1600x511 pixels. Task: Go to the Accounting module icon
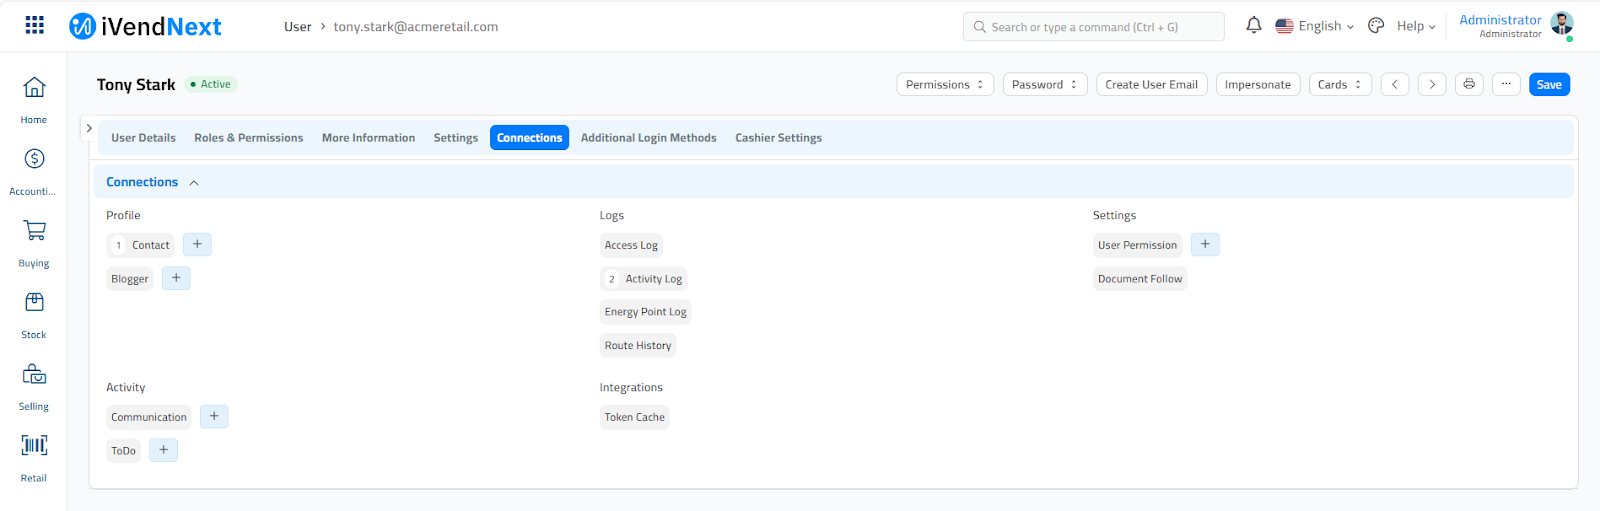coord(34,159)
